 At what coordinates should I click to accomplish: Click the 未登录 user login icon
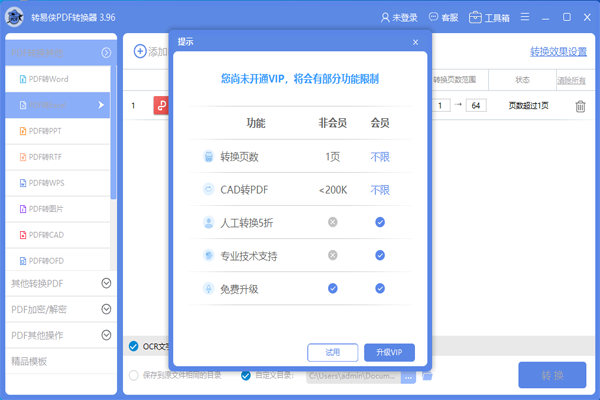pos(385,17)
